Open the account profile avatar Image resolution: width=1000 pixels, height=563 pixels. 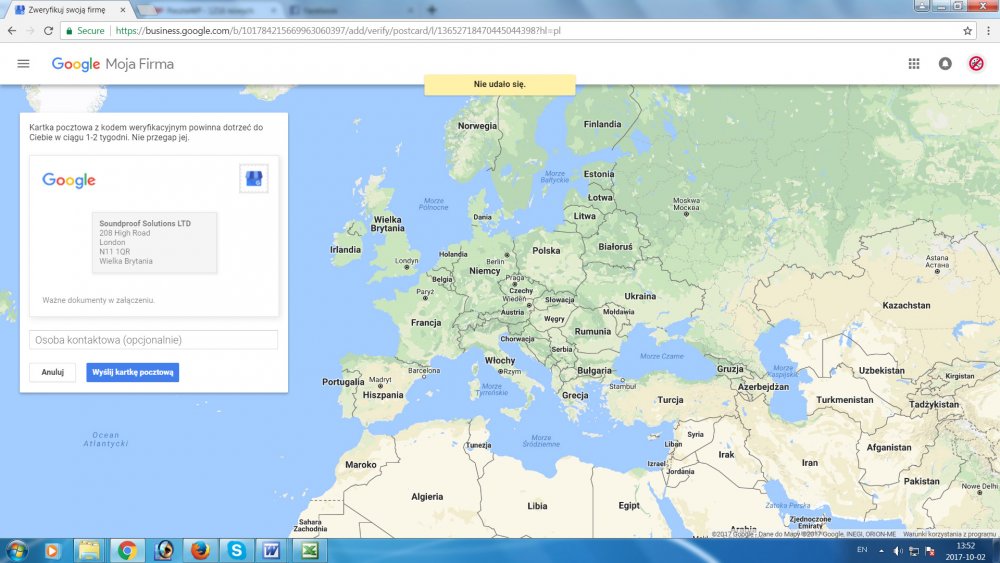pyautogui.click(x=976, y=64)
